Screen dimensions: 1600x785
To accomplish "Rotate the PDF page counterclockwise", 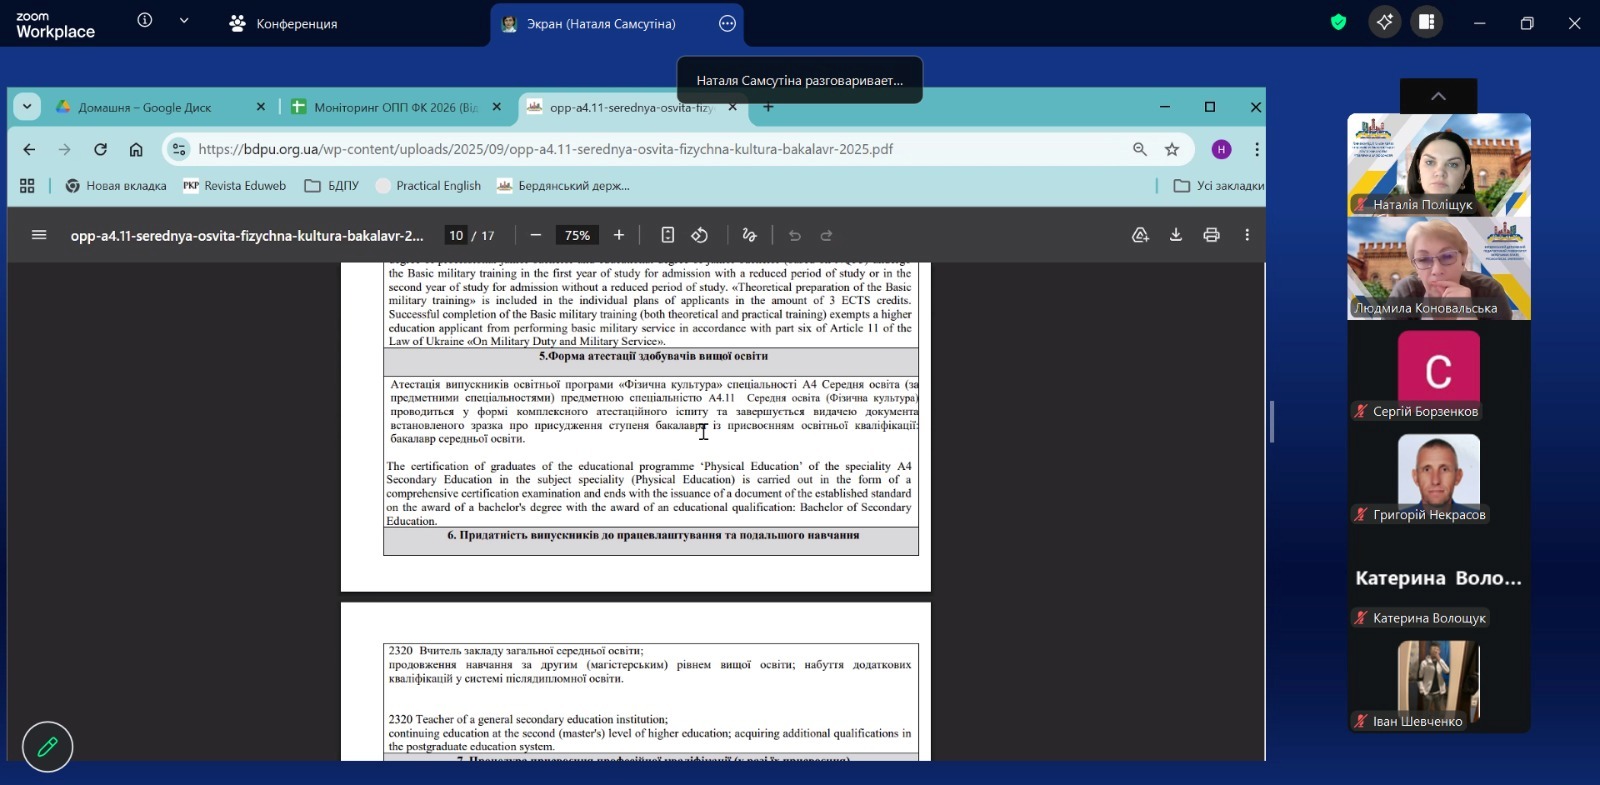I will (700, 235).
